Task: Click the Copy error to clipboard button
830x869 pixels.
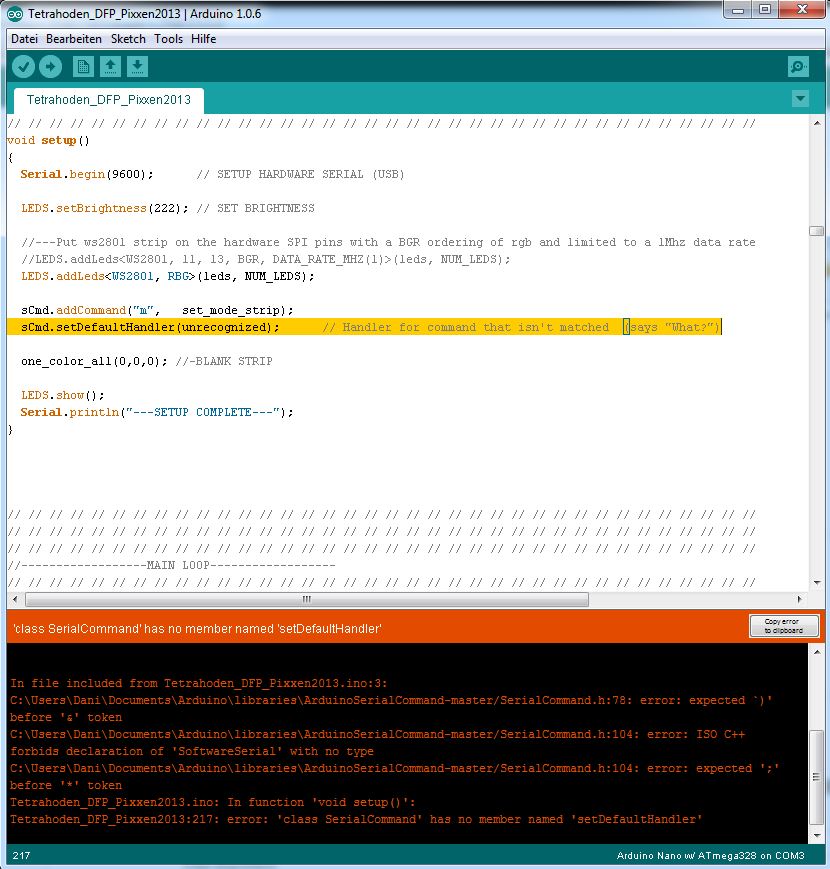Action: click(784, 625)
